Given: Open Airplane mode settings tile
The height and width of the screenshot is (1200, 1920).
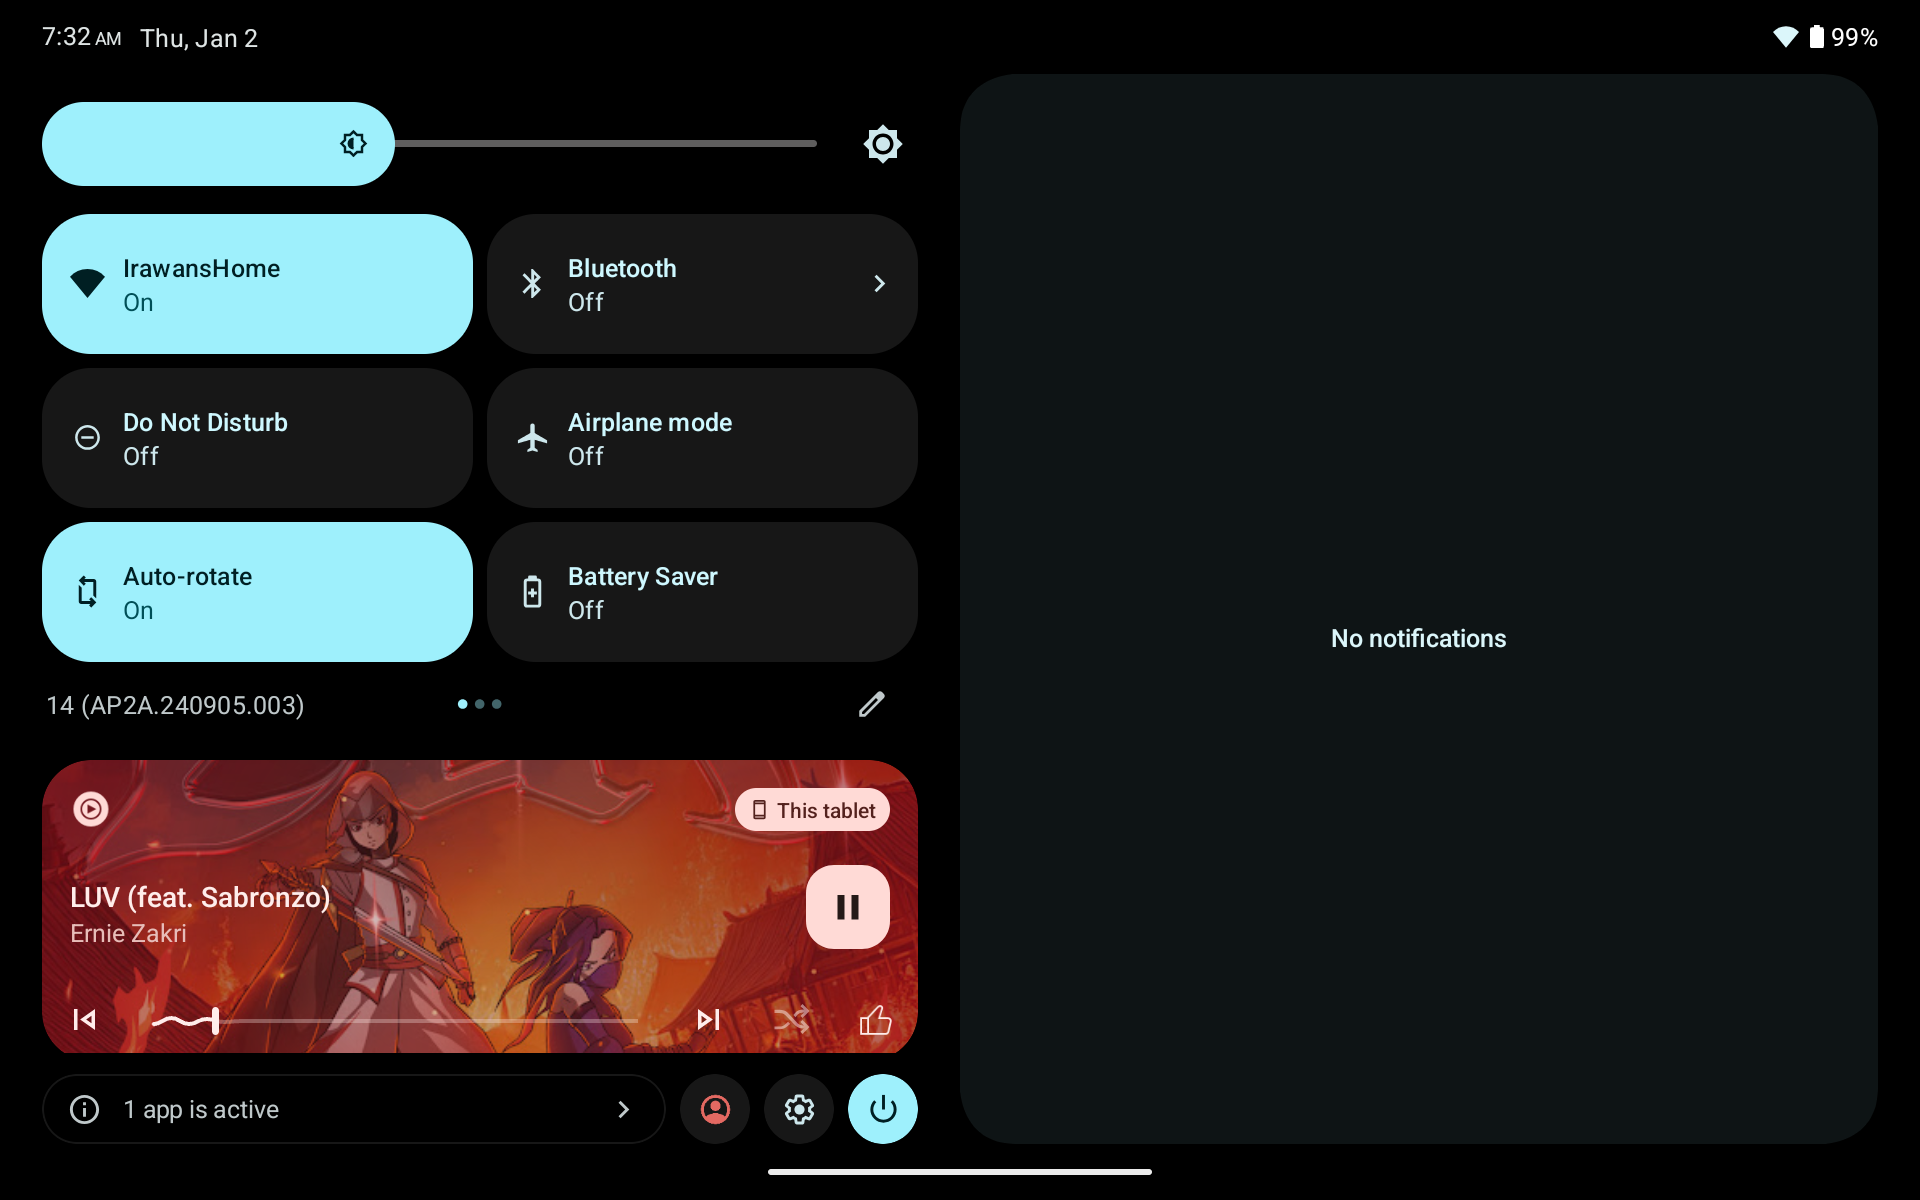Looking at the screenshot, I should click(702, 437).
